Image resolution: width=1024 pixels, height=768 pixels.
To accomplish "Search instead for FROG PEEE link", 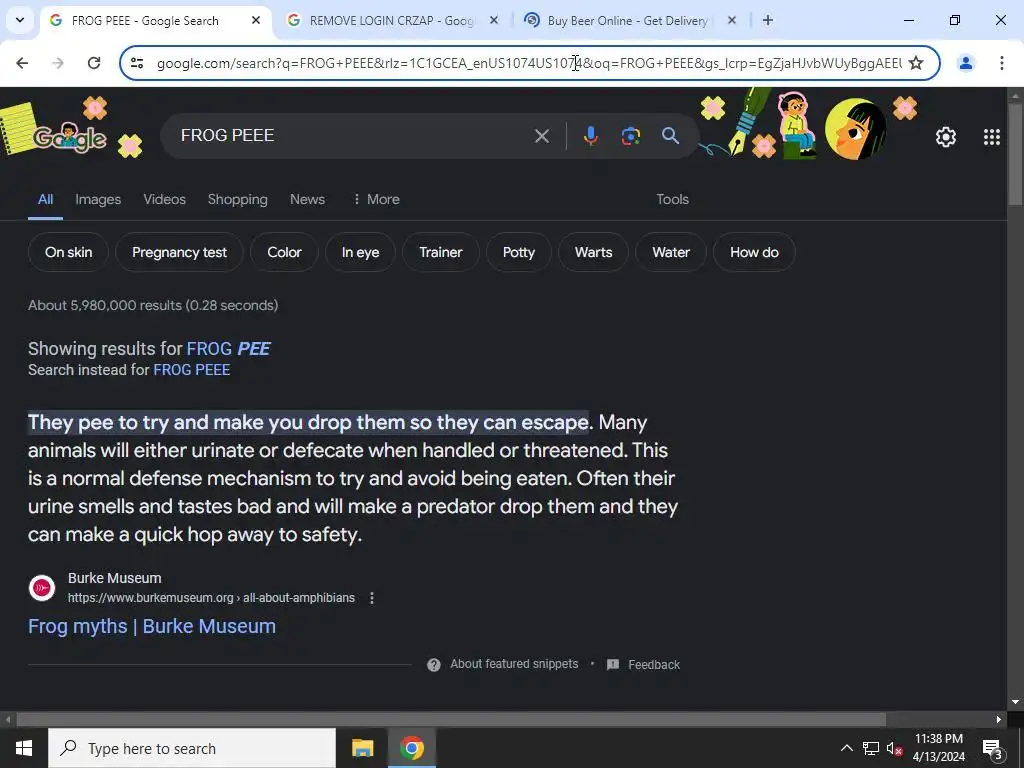I will 191,370.
